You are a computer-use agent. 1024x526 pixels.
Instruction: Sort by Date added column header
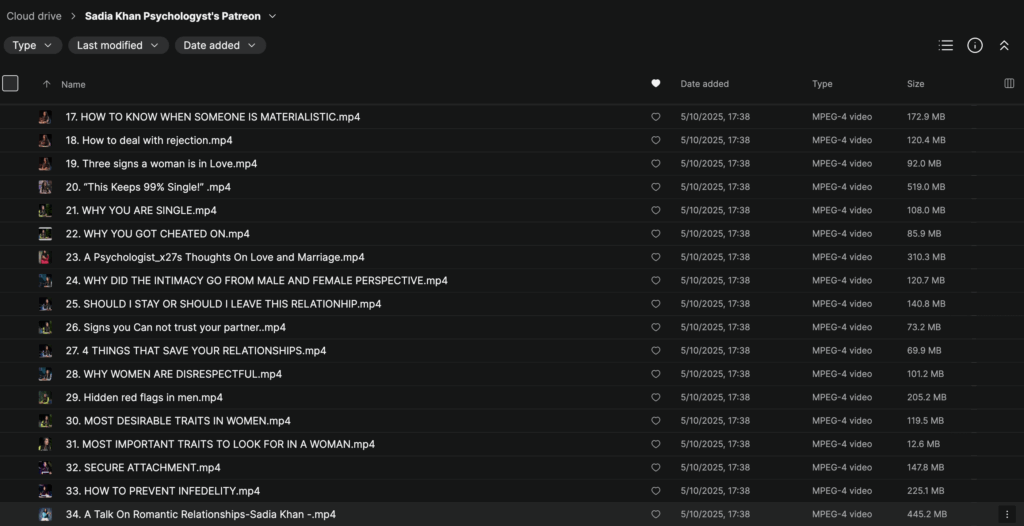pos(704,84)
